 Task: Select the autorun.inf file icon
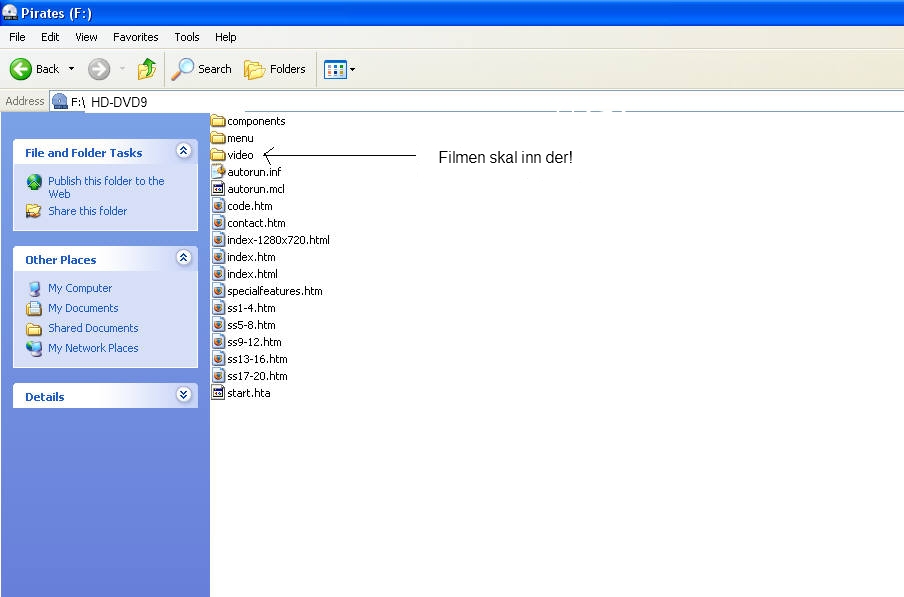pyautogui.click(x=218, y=172)
